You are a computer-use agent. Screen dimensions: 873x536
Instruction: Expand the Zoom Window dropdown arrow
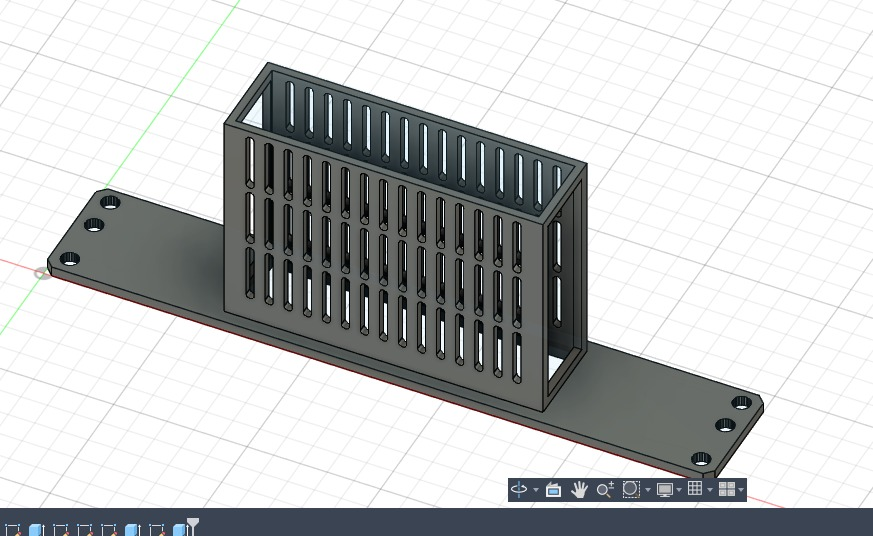coord(648,490)
